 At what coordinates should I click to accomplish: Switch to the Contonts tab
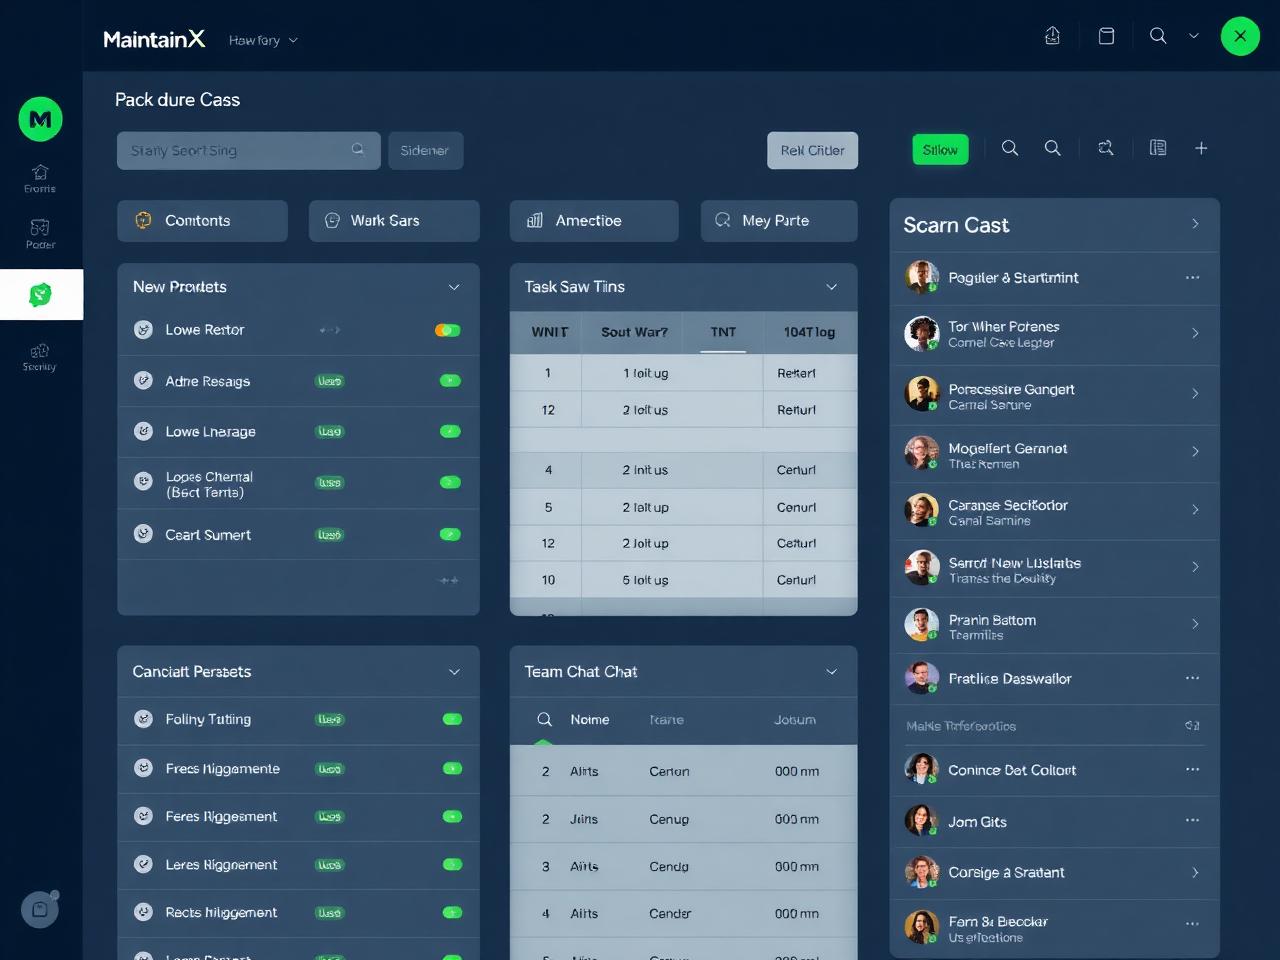point(202,221)
